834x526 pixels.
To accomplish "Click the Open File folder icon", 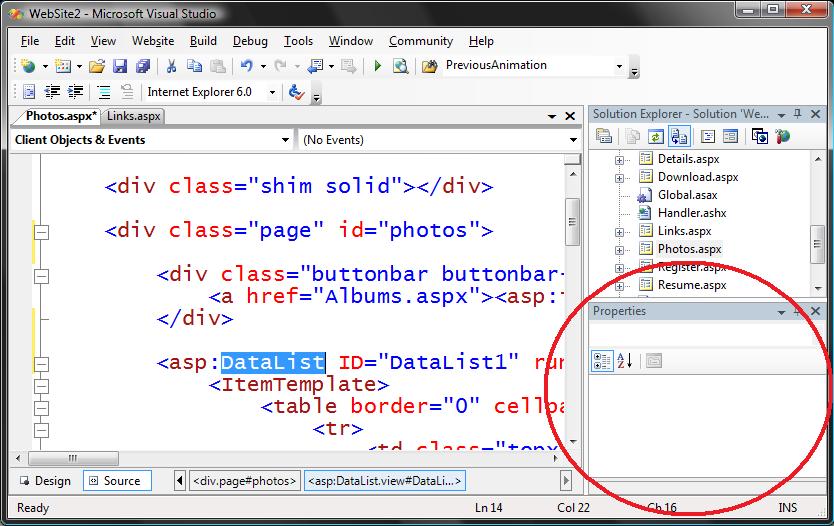I will 97,66.
